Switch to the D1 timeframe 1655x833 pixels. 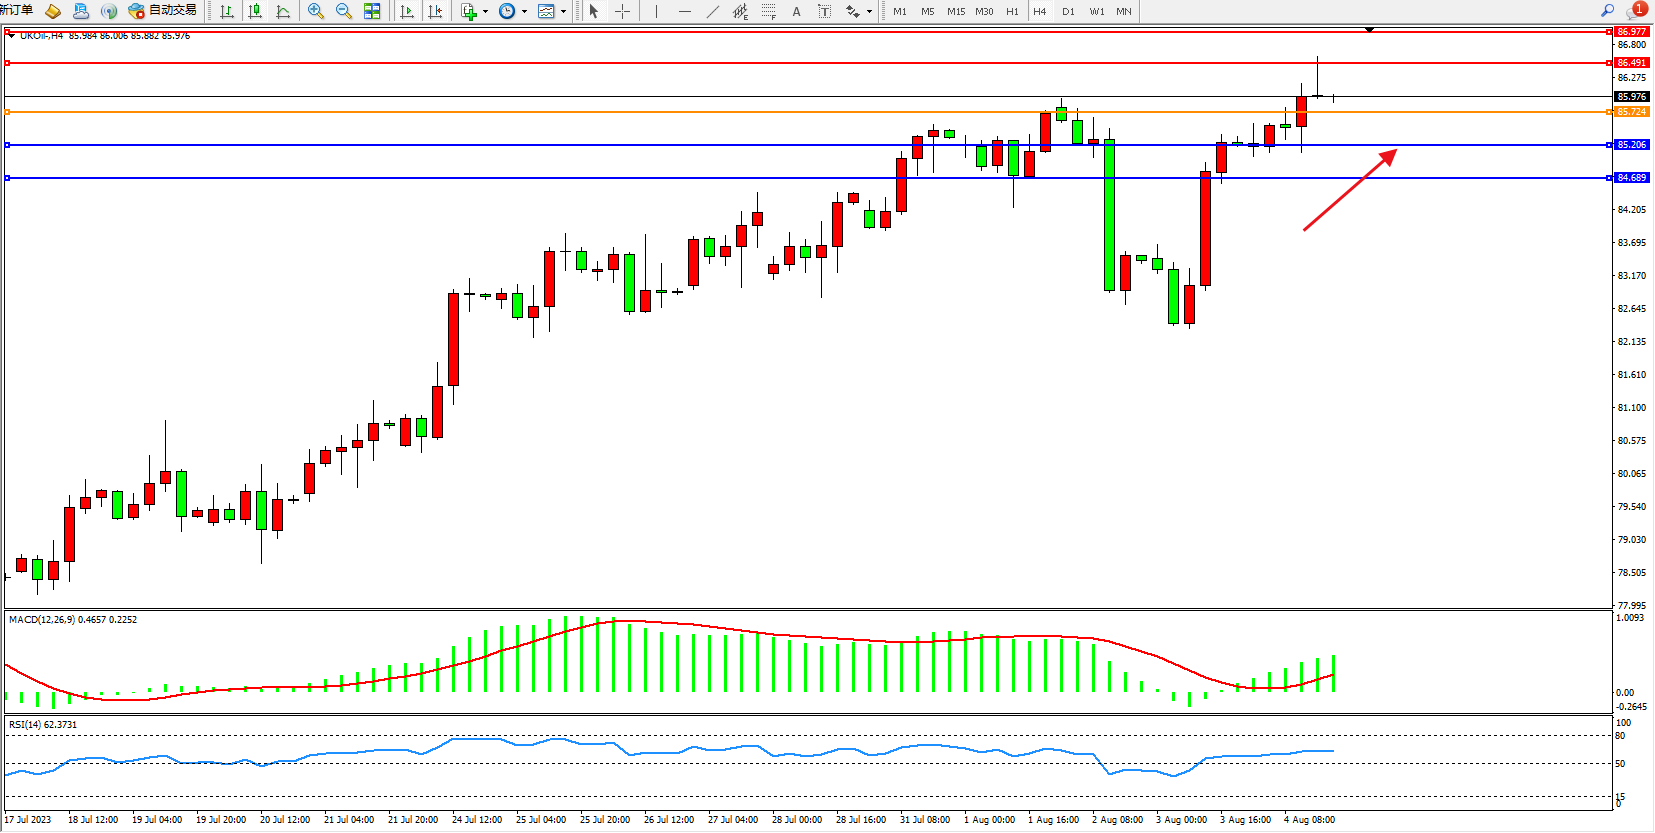1068,11
